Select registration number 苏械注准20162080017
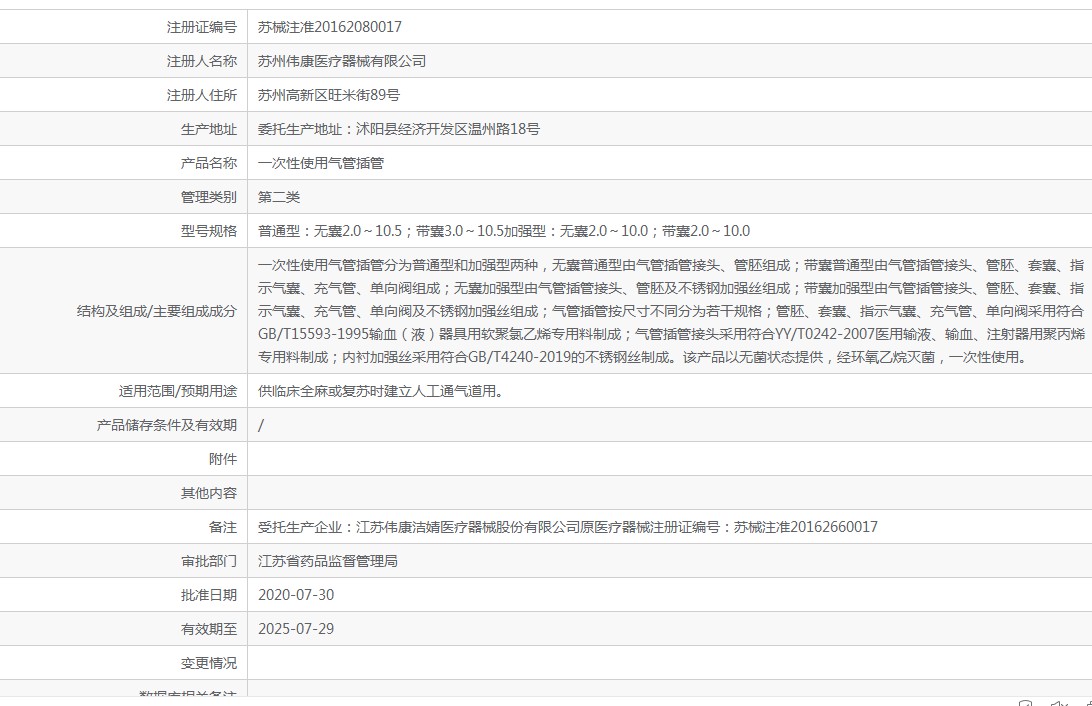Viewport: 1092px width, 706px height. tap(329, 27)
